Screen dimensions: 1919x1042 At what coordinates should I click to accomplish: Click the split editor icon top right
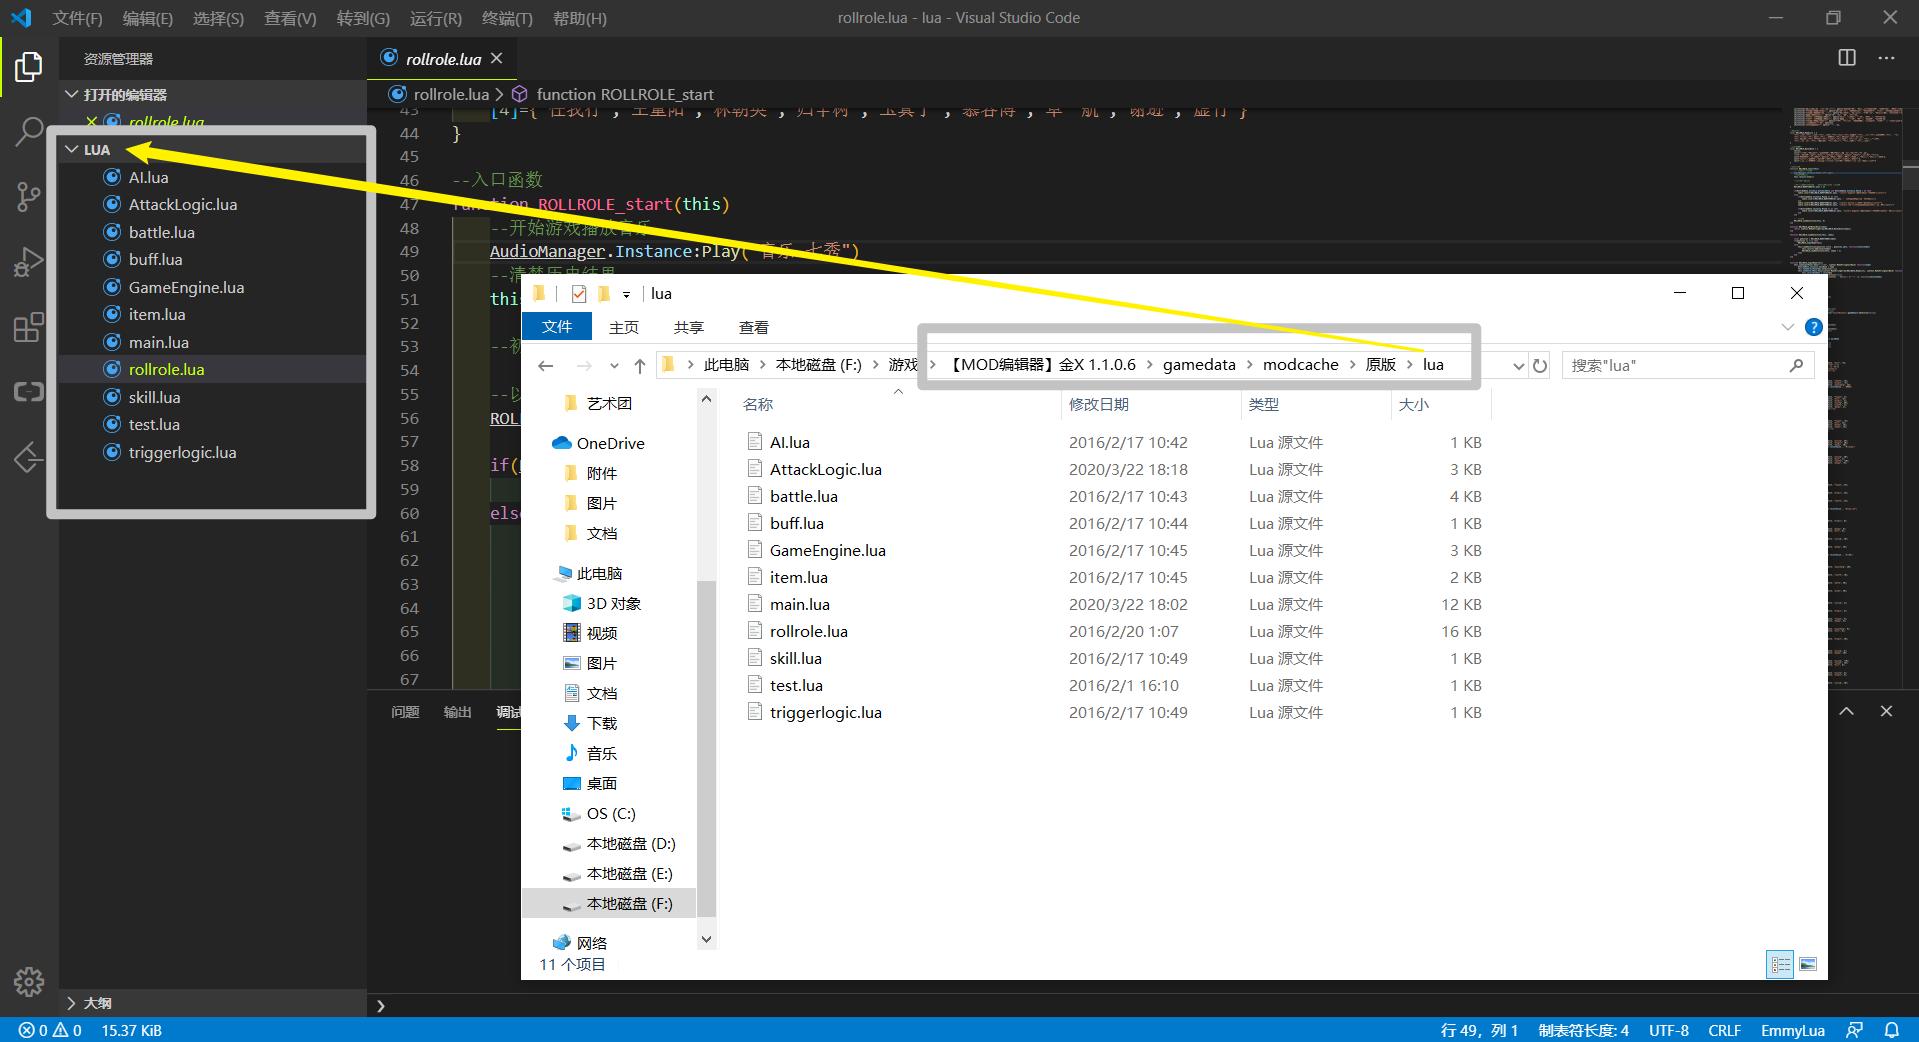pos(1845,58)
